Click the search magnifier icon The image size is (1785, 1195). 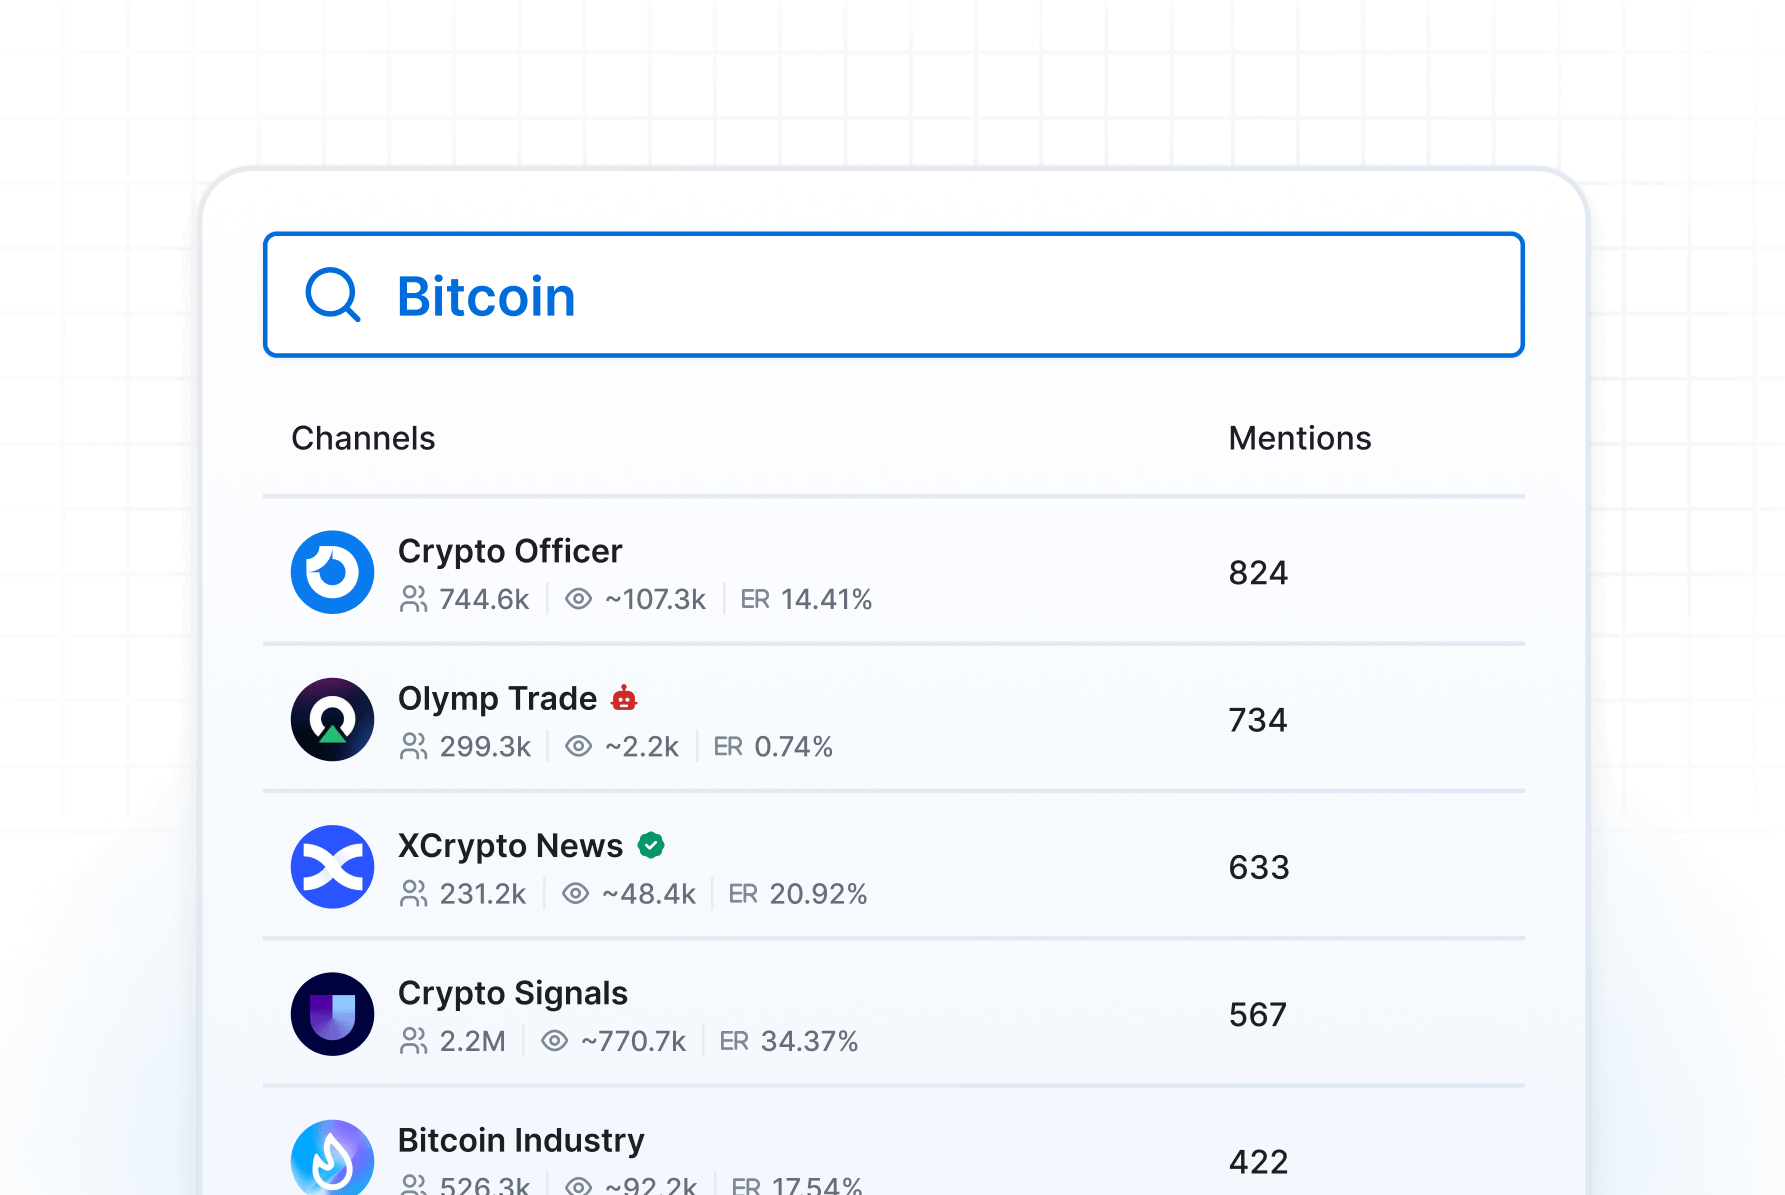[332, 295]
